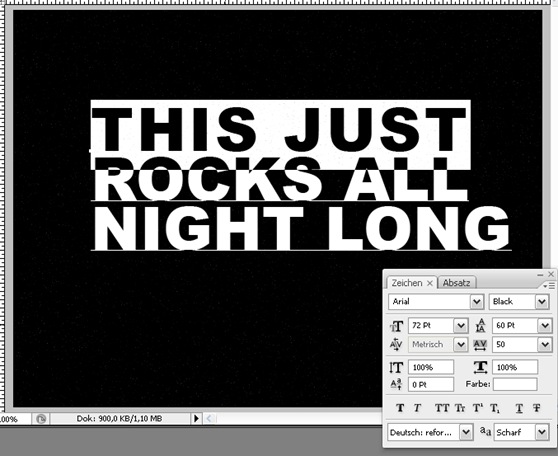Apply Superscript text style
Screen dimensions: 558x456
pyautogui.click(x=477, y=408)
